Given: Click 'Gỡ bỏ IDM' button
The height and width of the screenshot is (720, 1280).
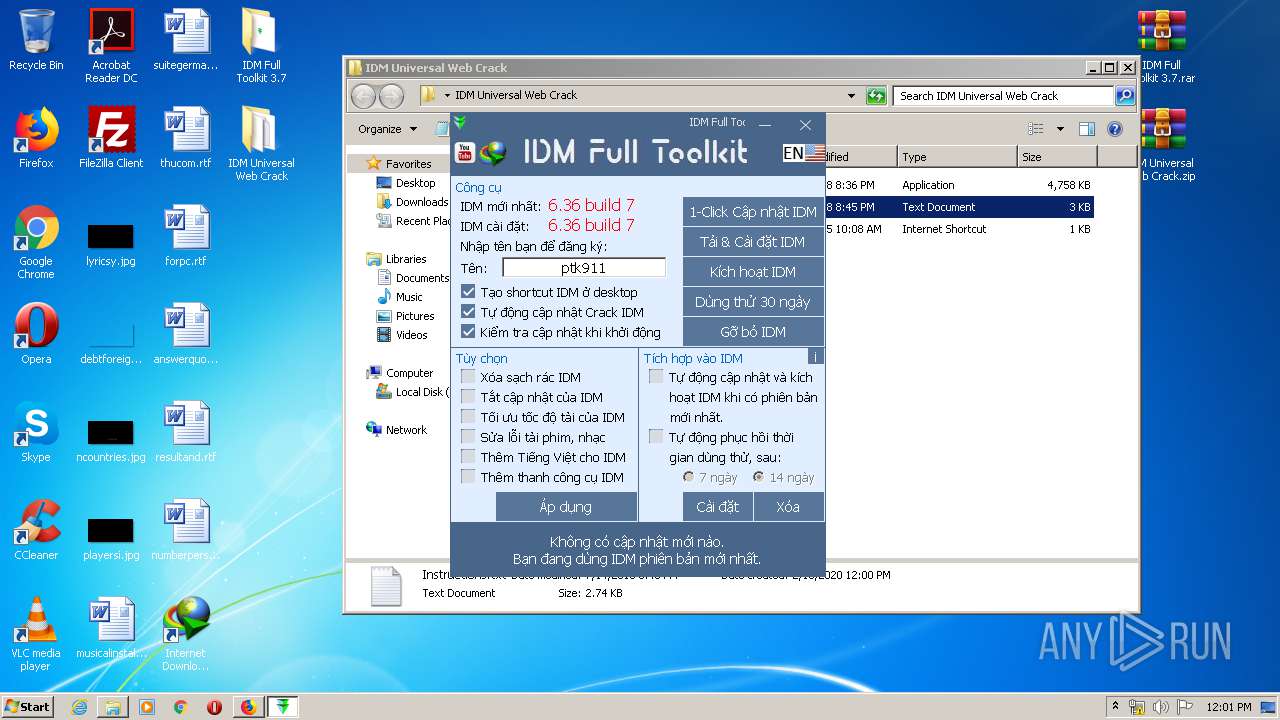Looking at the screenshot, I should [x=753, y=332].
